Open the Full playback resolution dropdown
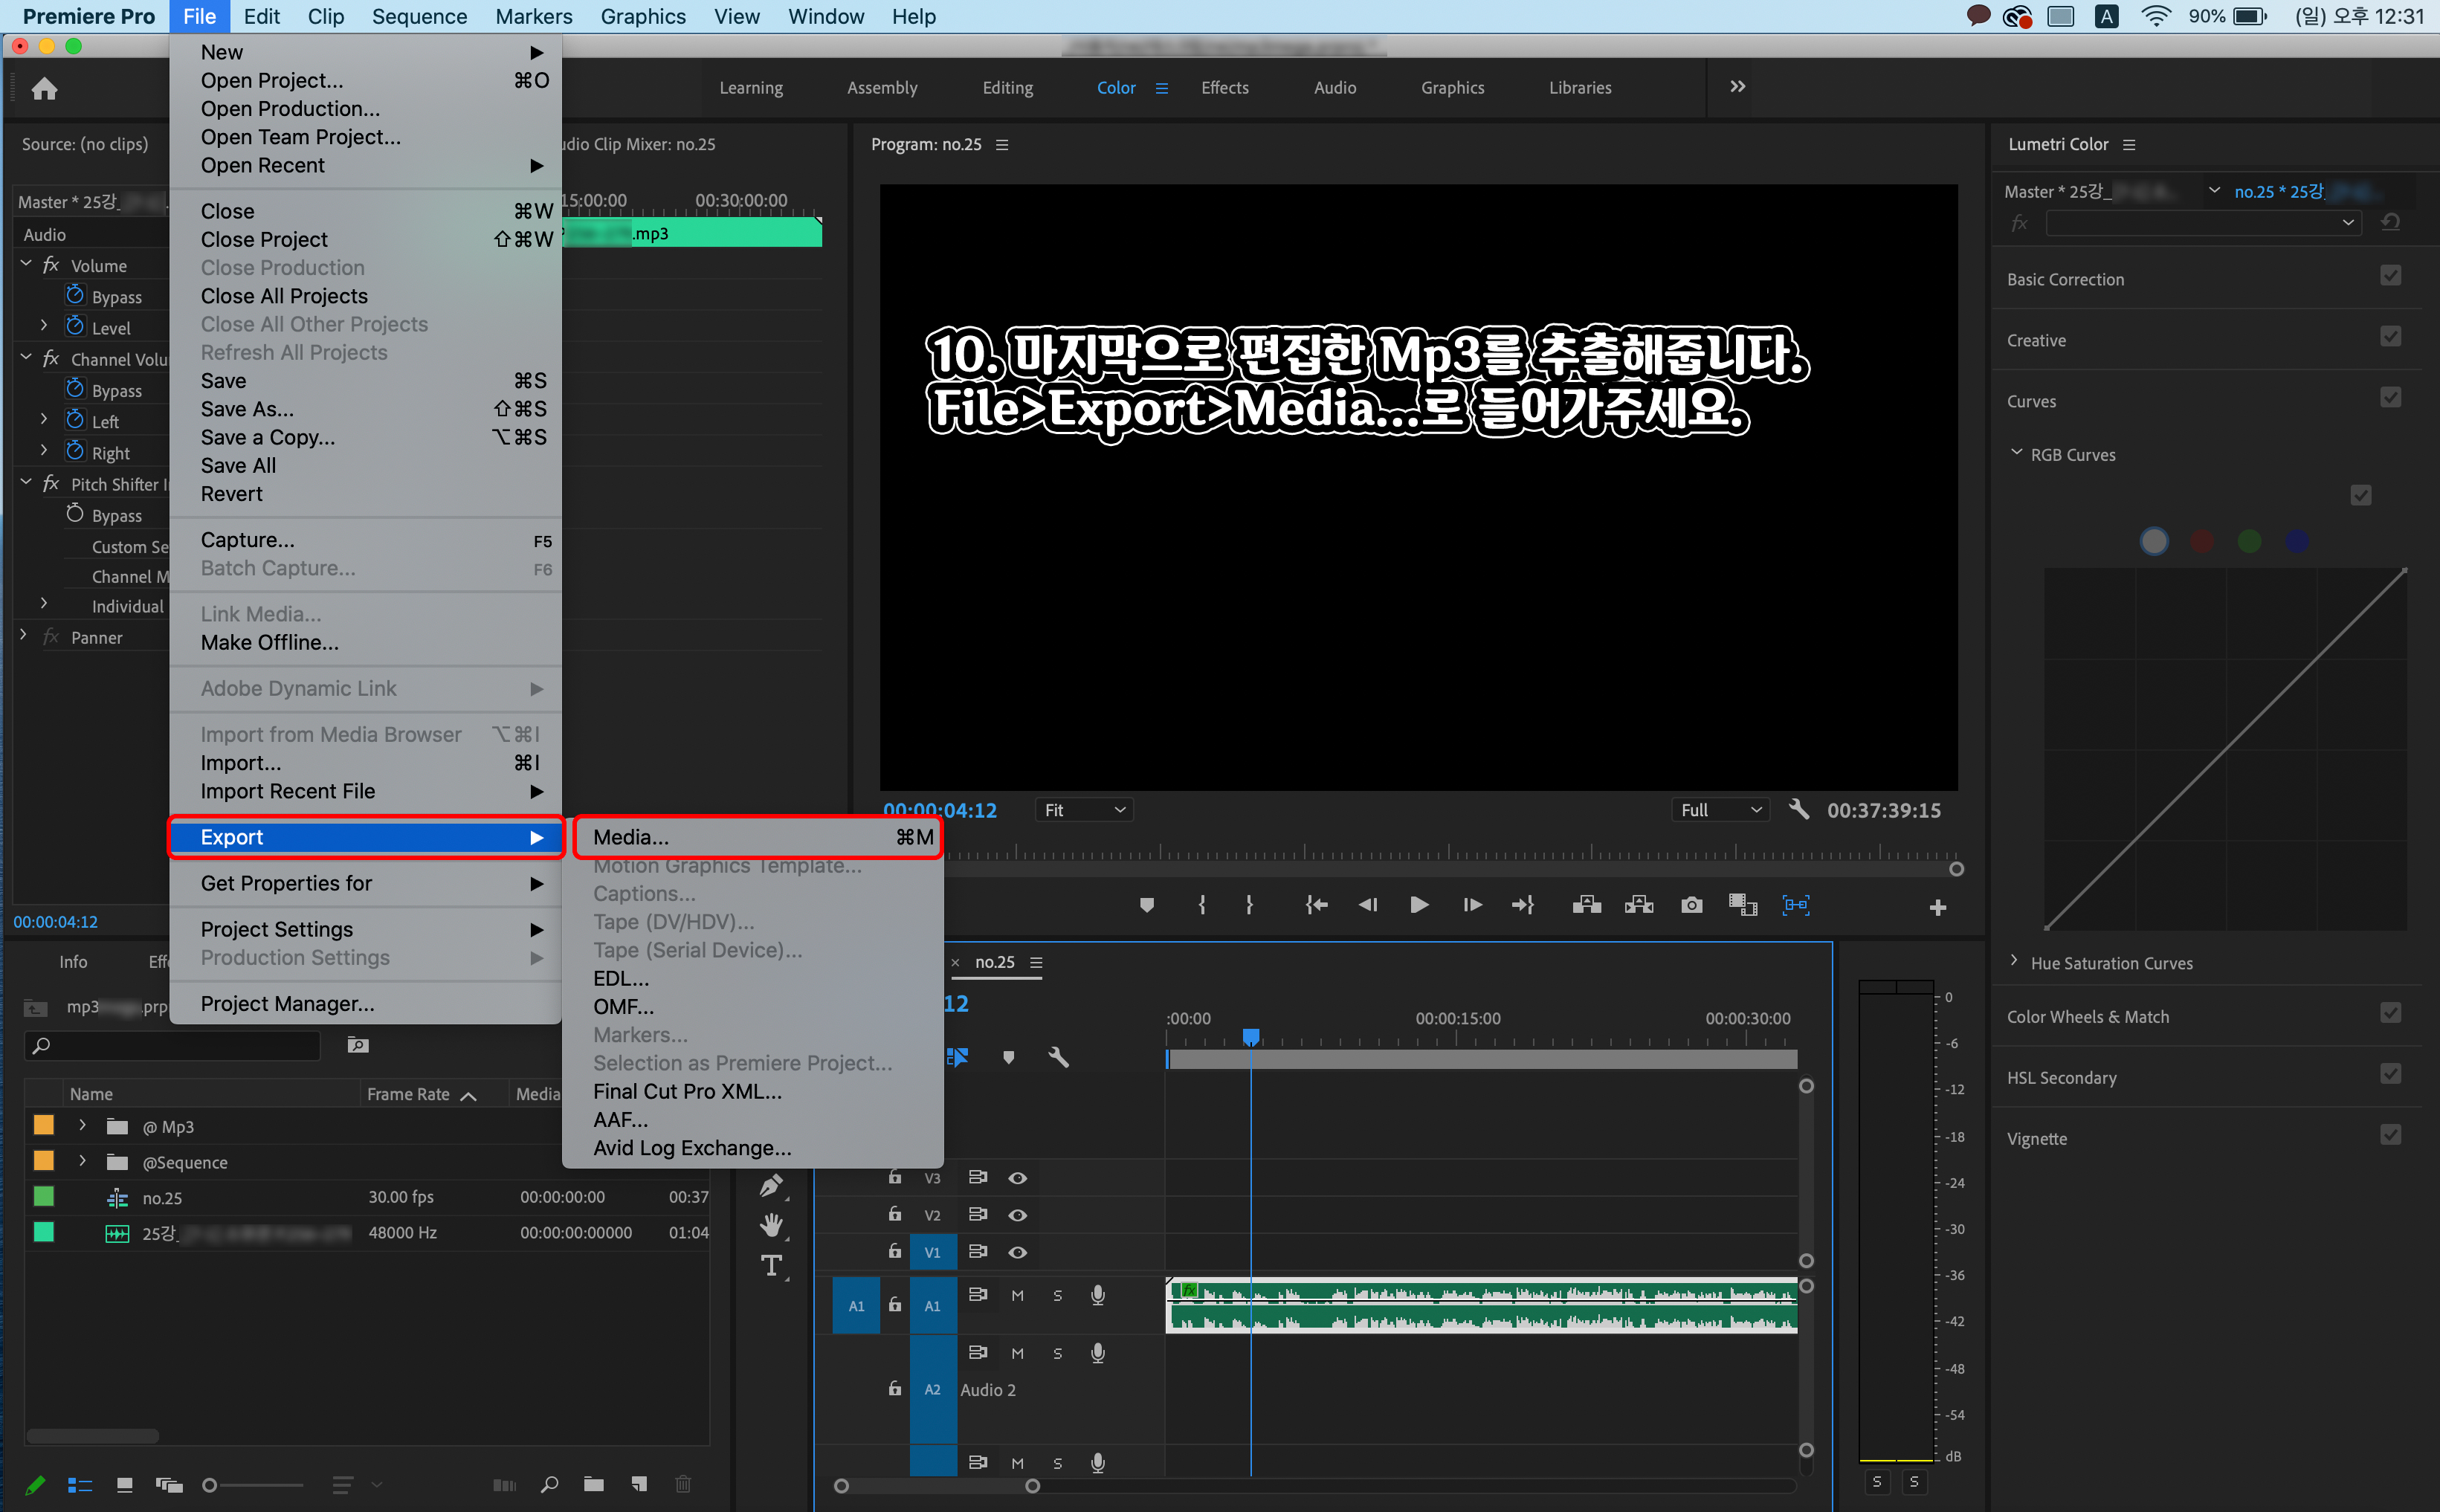The height and width of the screenshot is (1512, 2440). click(x=1720, y=810)
